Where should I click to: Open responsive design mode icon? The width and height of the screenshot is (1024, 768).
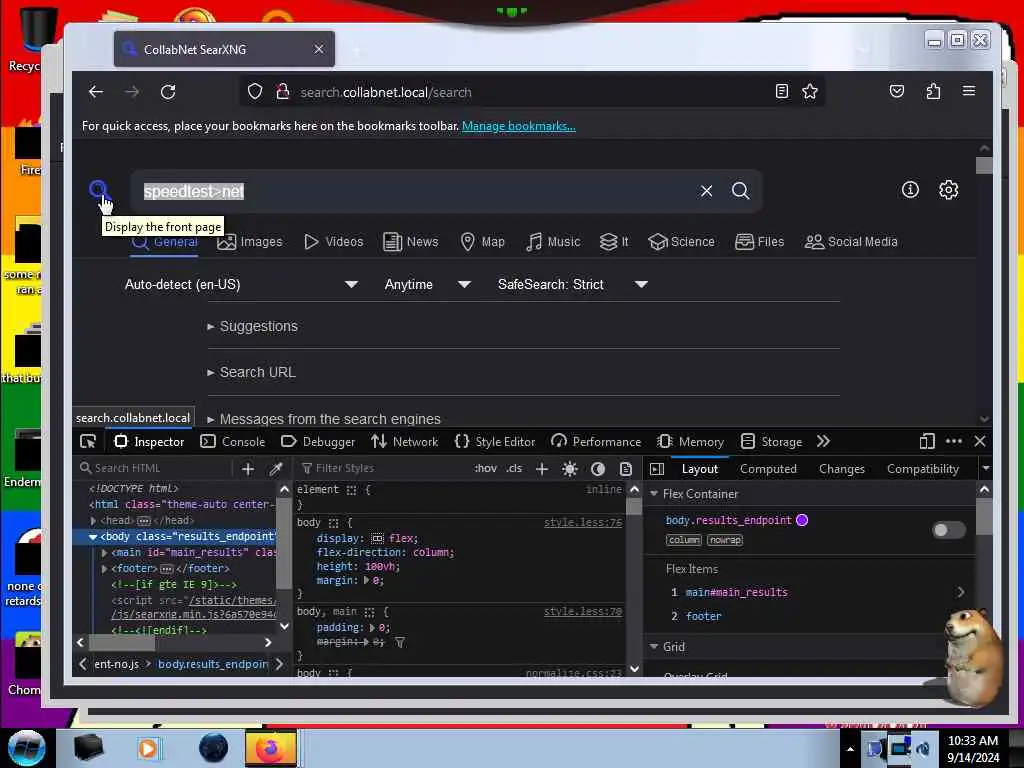pos(927,442)
